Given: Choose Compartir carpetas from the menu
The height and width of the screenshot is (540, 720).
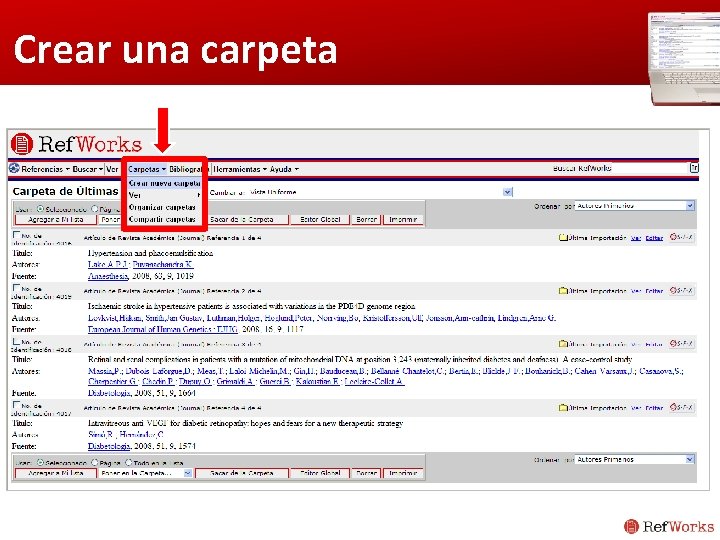Looking at the screenshot, I should [x=162, y=219].
